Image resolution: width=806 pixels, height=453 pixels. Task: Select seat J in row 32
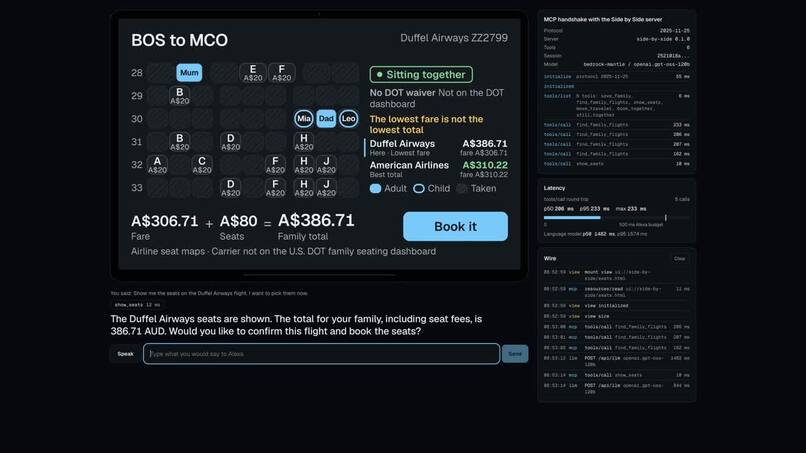pyautogui.click(x=326, y=165)
